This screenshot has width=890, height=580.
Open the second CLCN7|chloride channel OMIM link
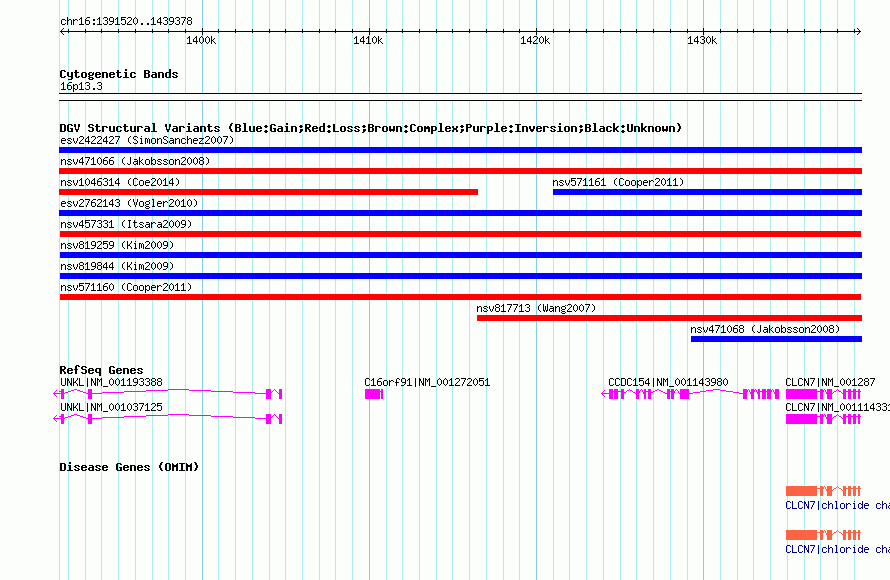coord(837,549)
